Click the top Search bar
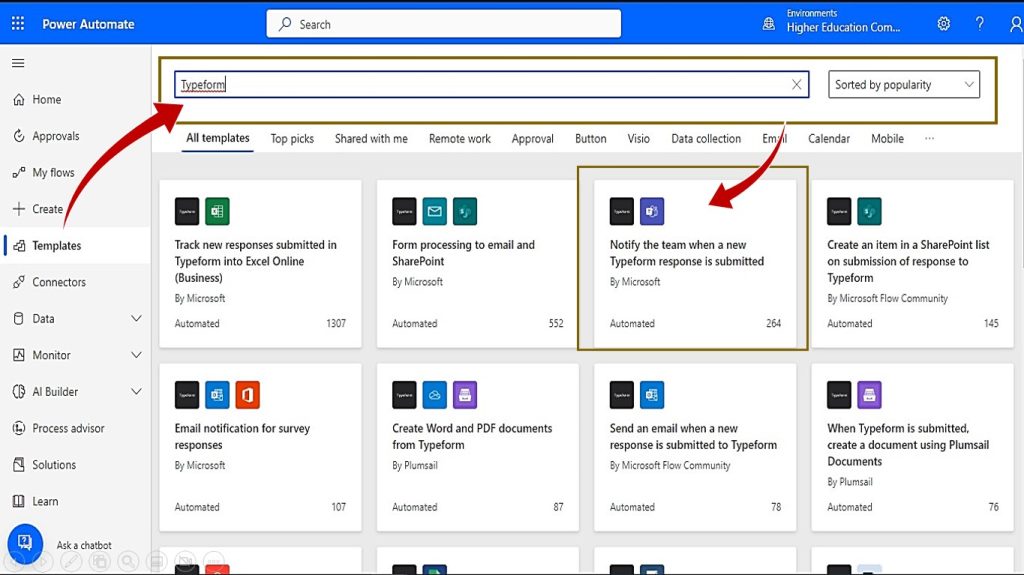Screen dimensions: 1024x575 tap(443, 24)
